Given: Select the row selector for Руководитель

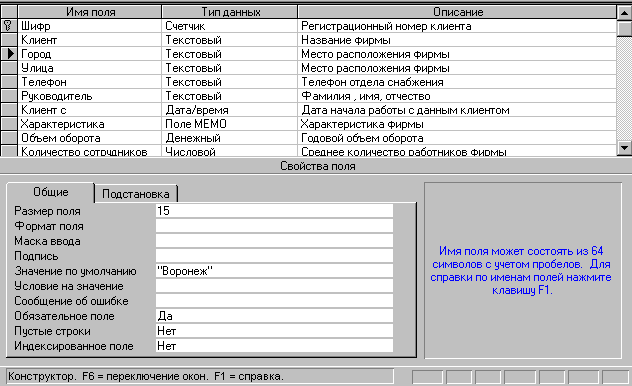Looking at the screenshot, I should point(9,96).
